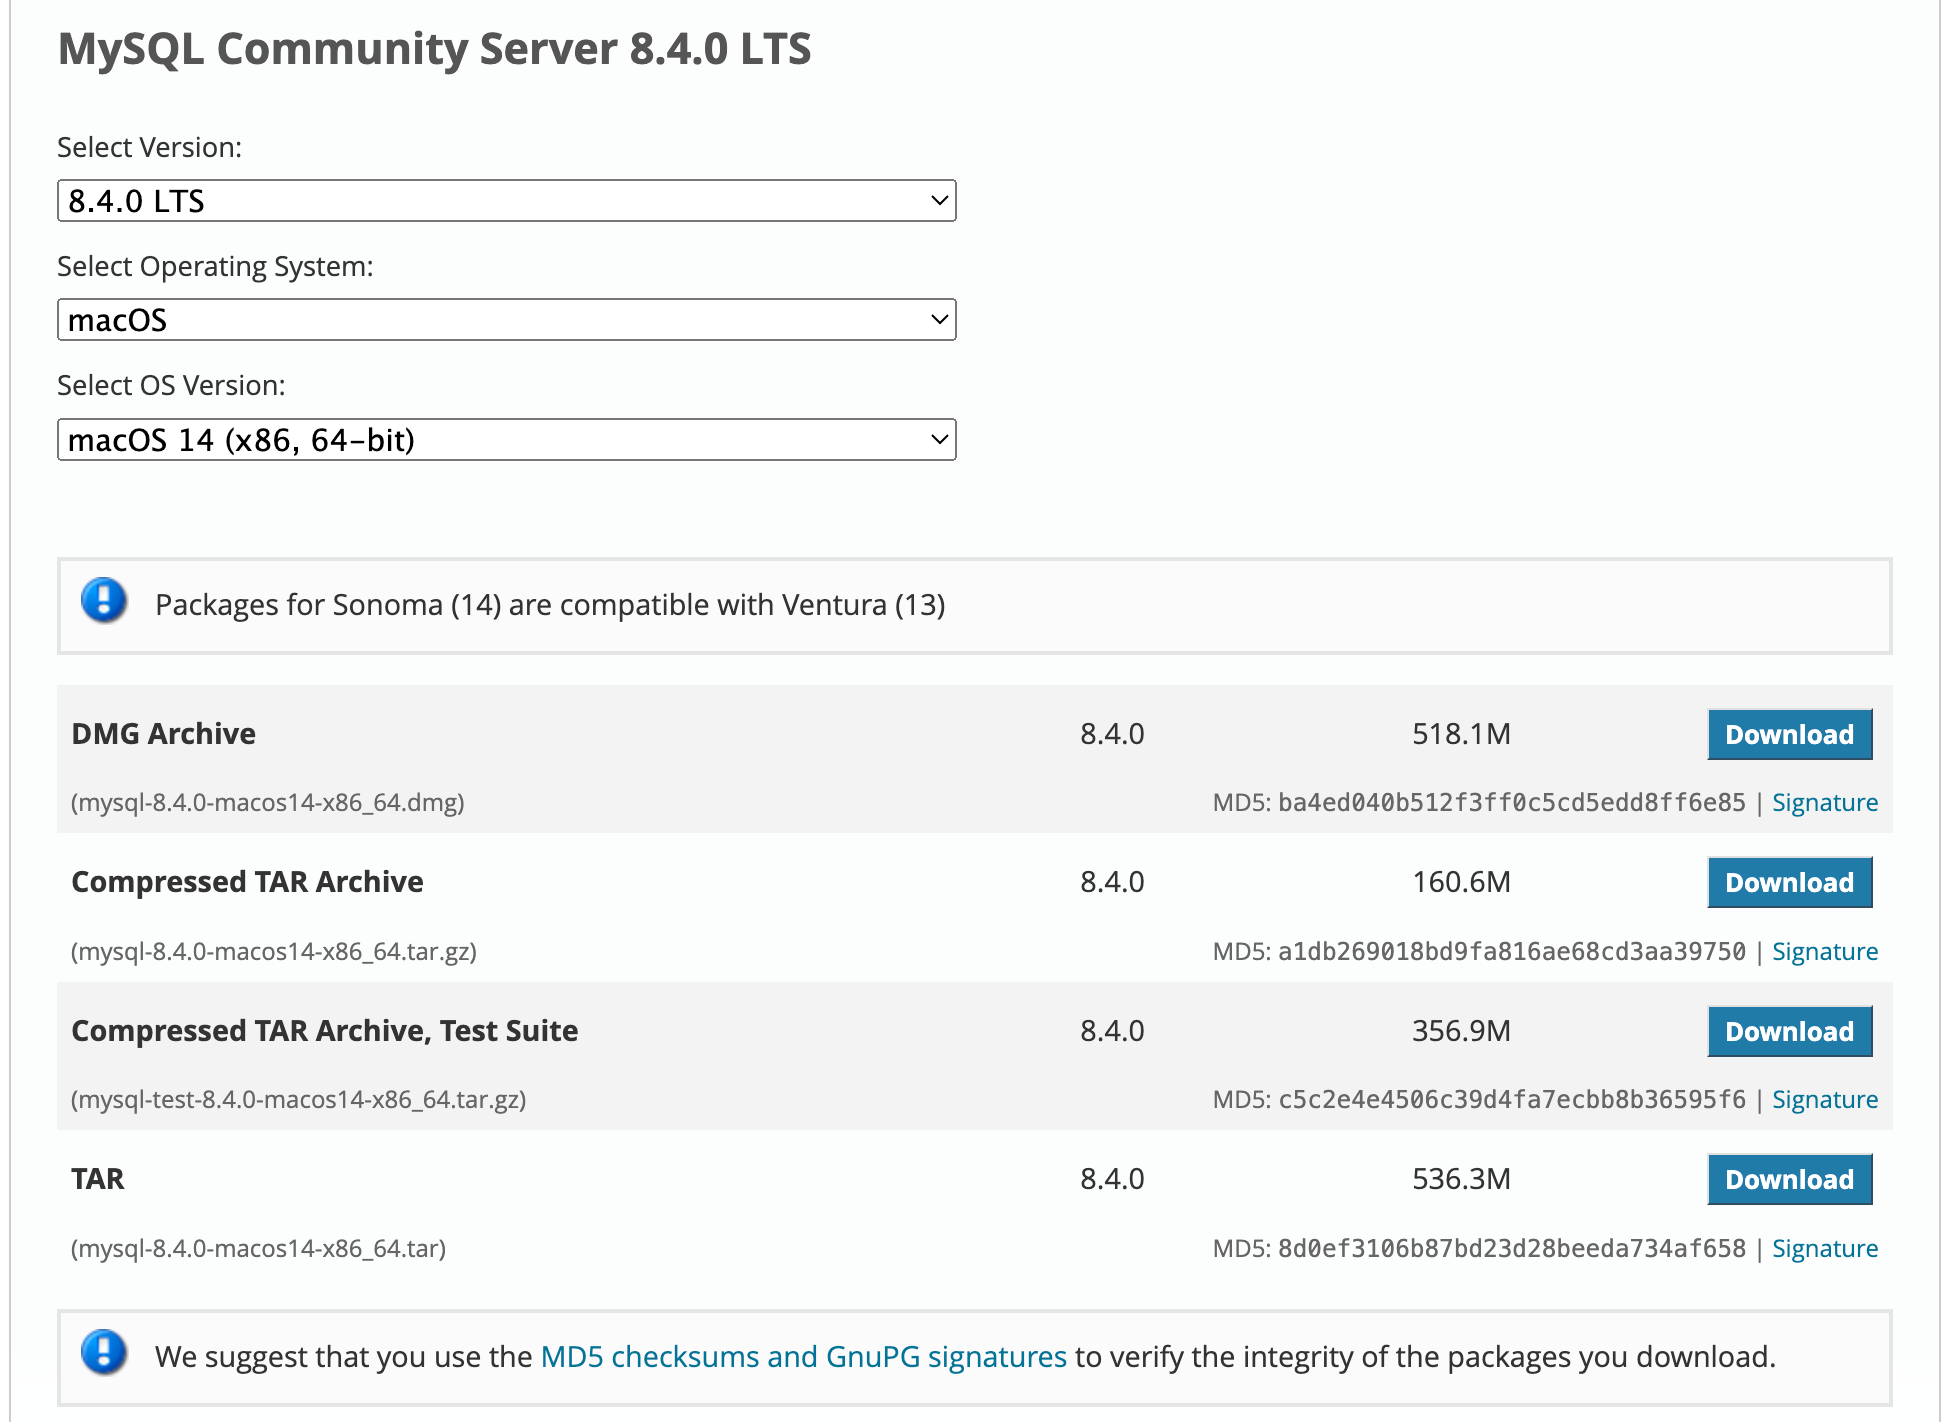Download the plain TAR package

coord(1788,1180)
